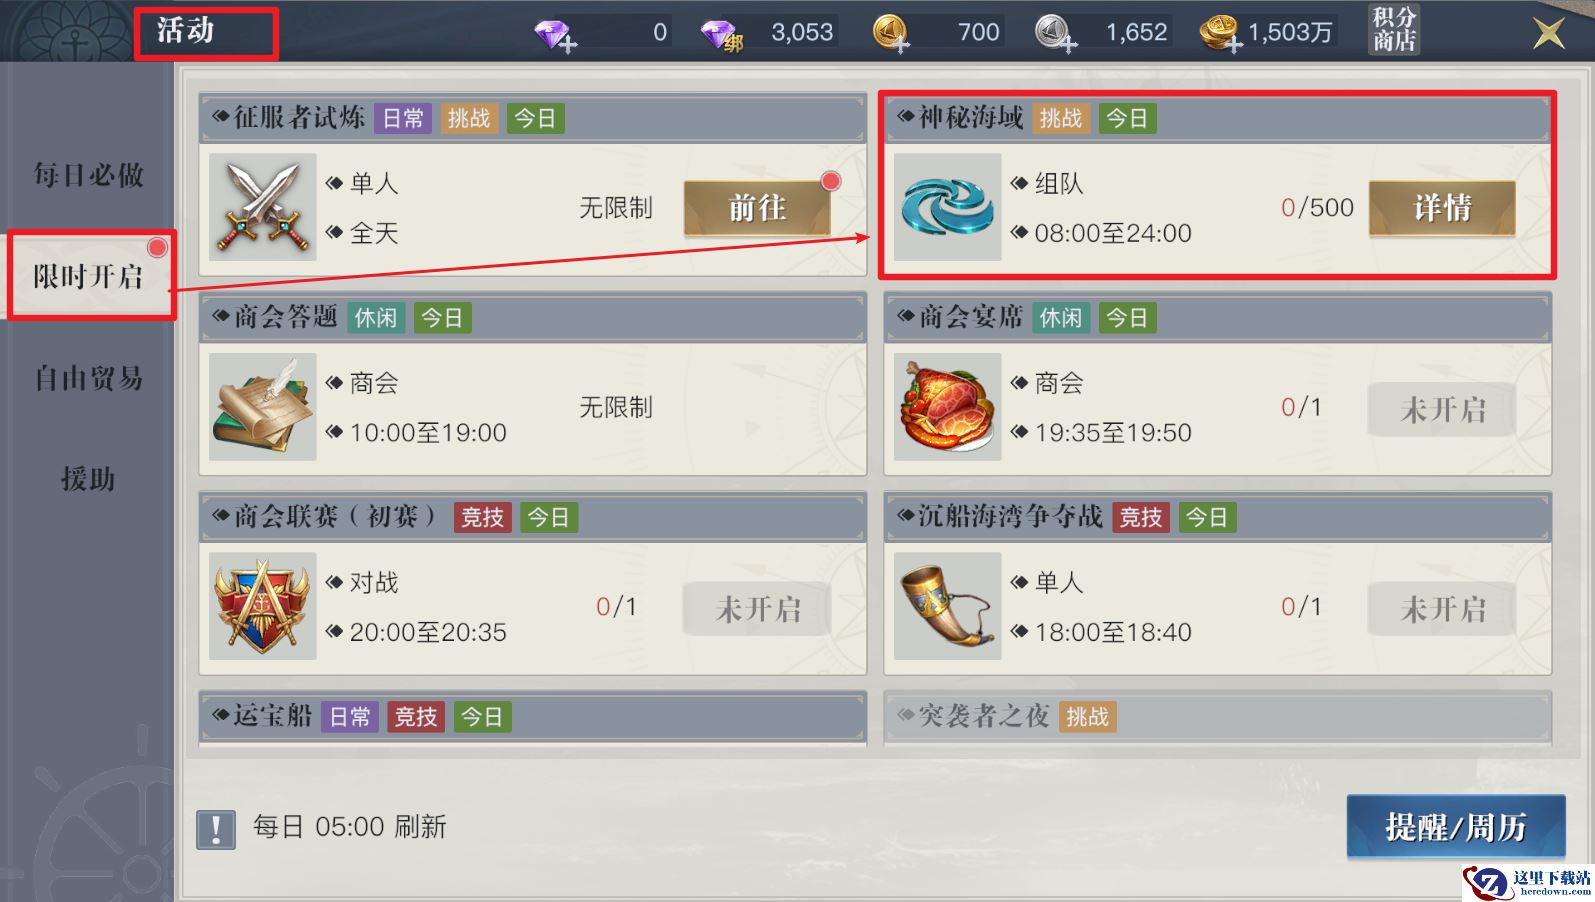Screen dimensions: 1595x902
Task: Click the blue swirl 神秘海域 icon
Action: click(x=947, y=207)
